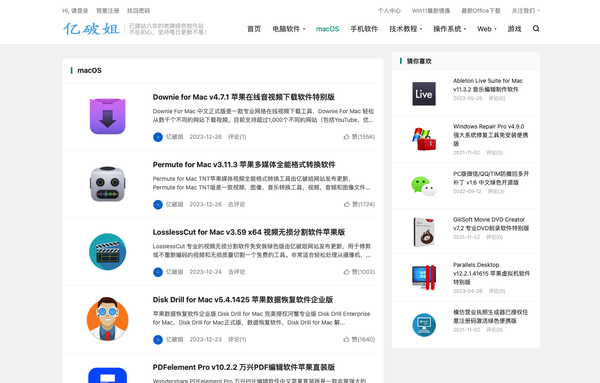Click author avatar on the LosslessCut post
600x383 pixels.
pyautogui.click(x=158, y=272)
